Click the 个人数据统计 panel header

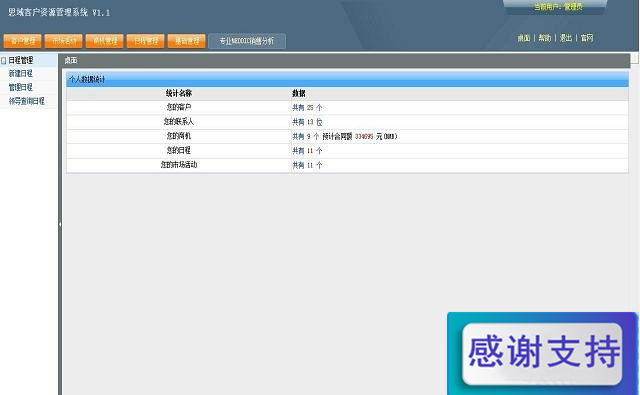(x=347, y=79)
